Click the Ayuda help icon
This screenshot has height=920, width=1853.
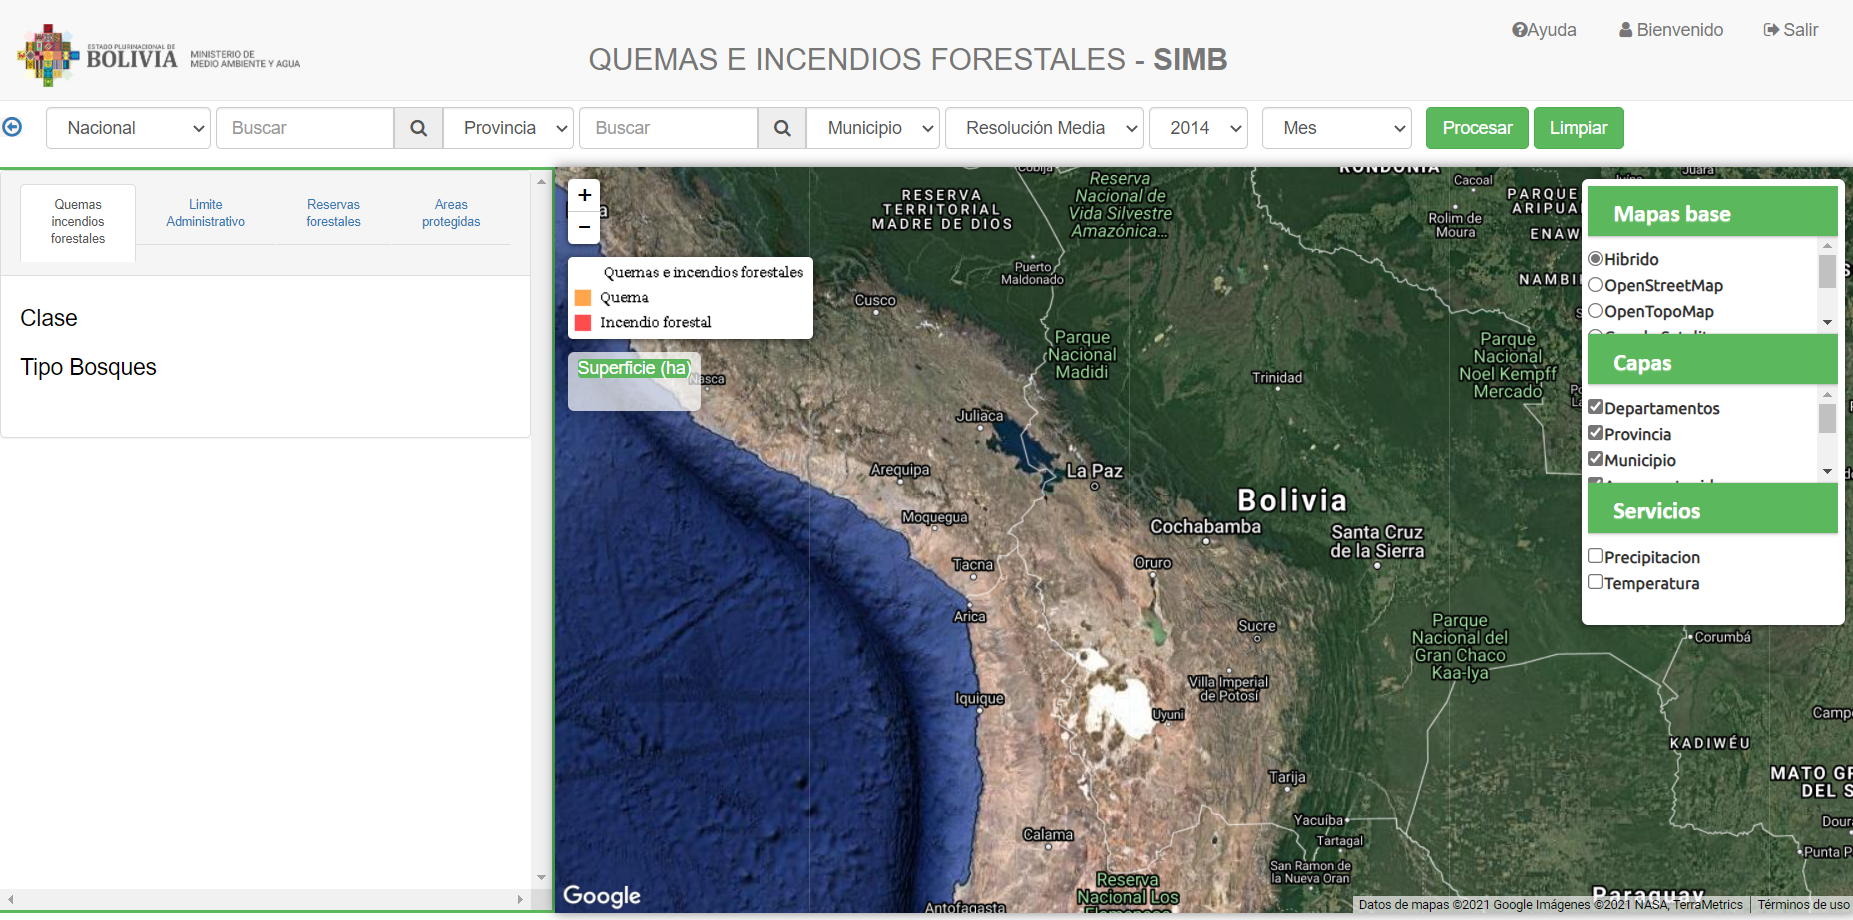coord(1519,30)
